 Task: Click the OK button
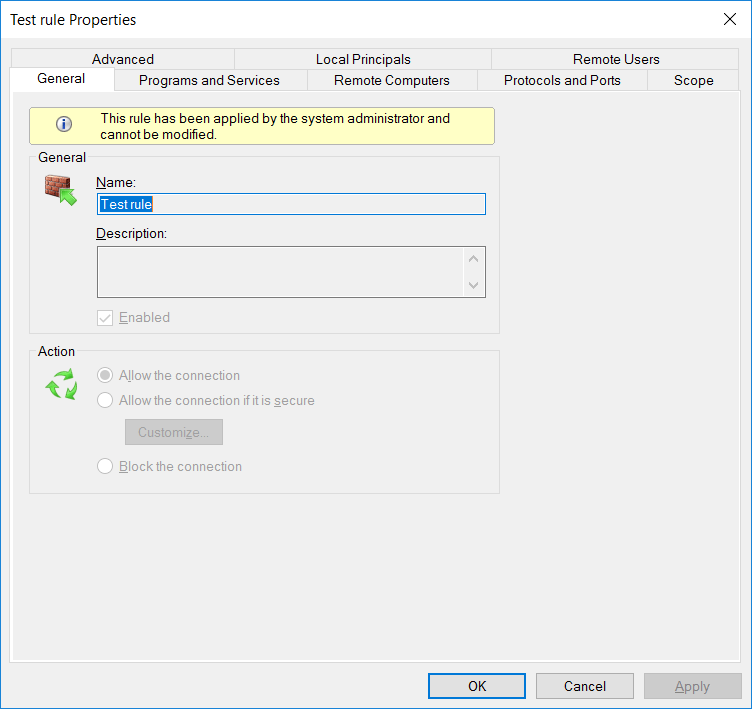point(477,686)
